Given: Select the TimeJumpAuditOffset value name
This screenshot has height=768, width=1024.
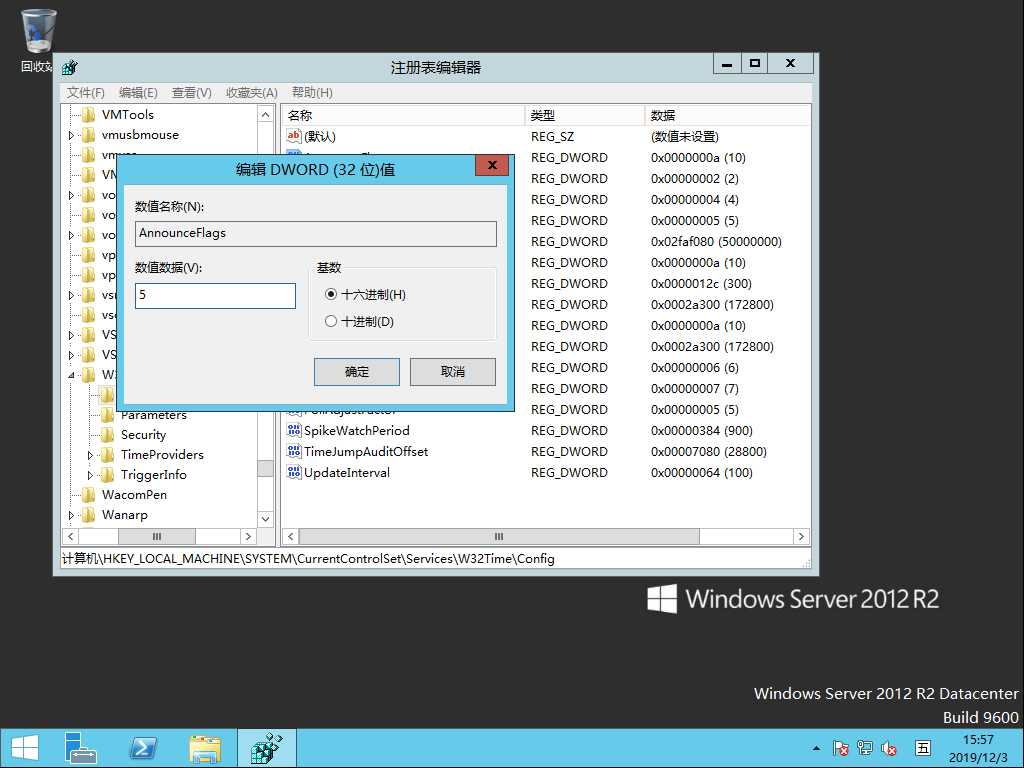Looking at the screenshot, I should [x=366, y=451].
